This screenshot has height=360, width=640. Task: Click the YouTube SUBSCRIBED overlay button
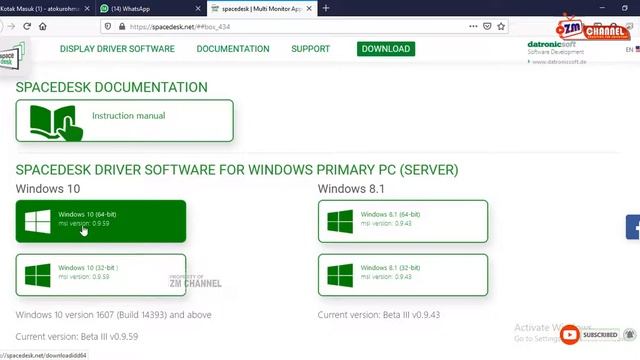tap(591, 335)
